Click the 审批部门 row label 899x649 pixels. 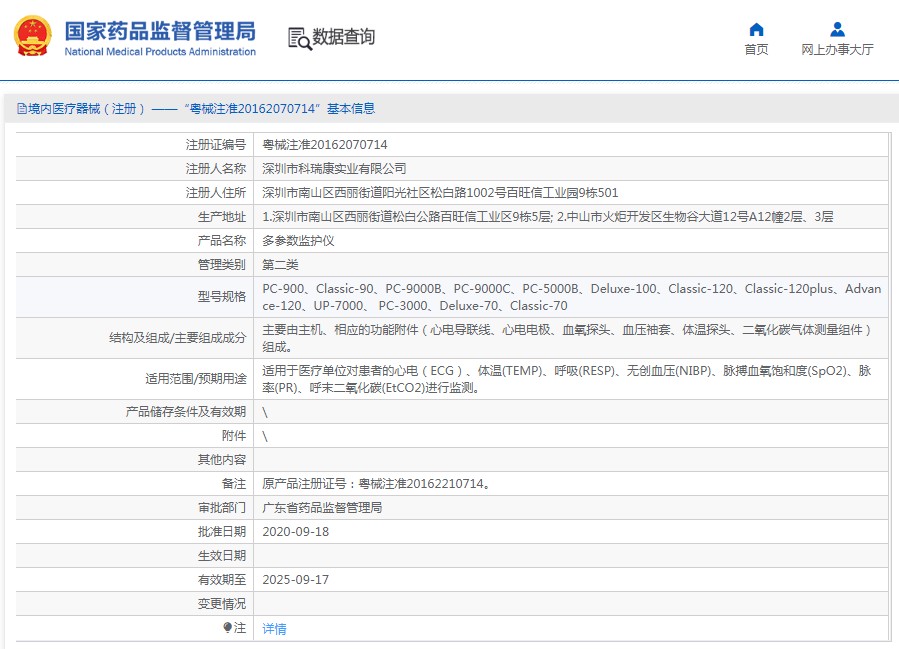coord(222,508)
